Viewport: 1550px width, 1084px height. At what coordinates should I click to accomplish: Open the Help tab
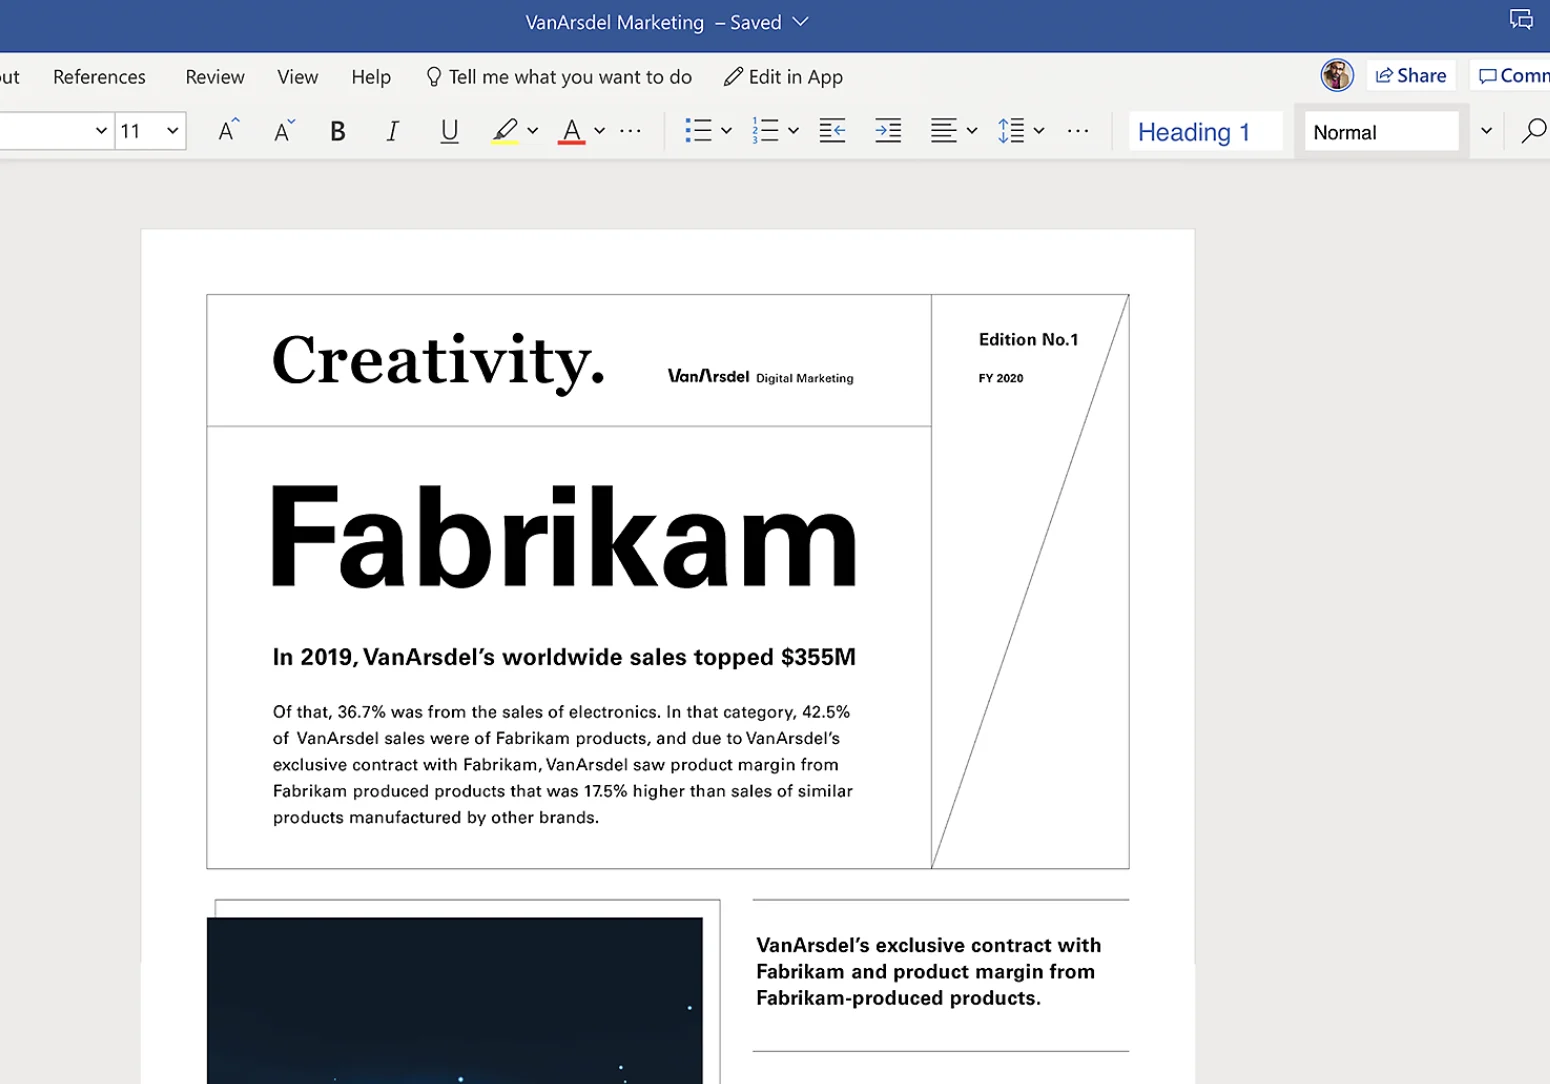pos(371,77)
